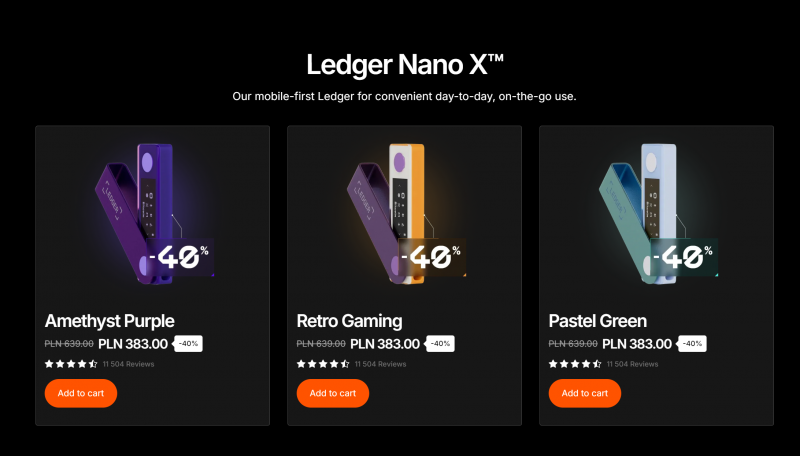Image resolution: width=800 pixels, height=456 pixels.
Task: Open Retro Gaming 11 504 Reviews
Action: [380, 364]
